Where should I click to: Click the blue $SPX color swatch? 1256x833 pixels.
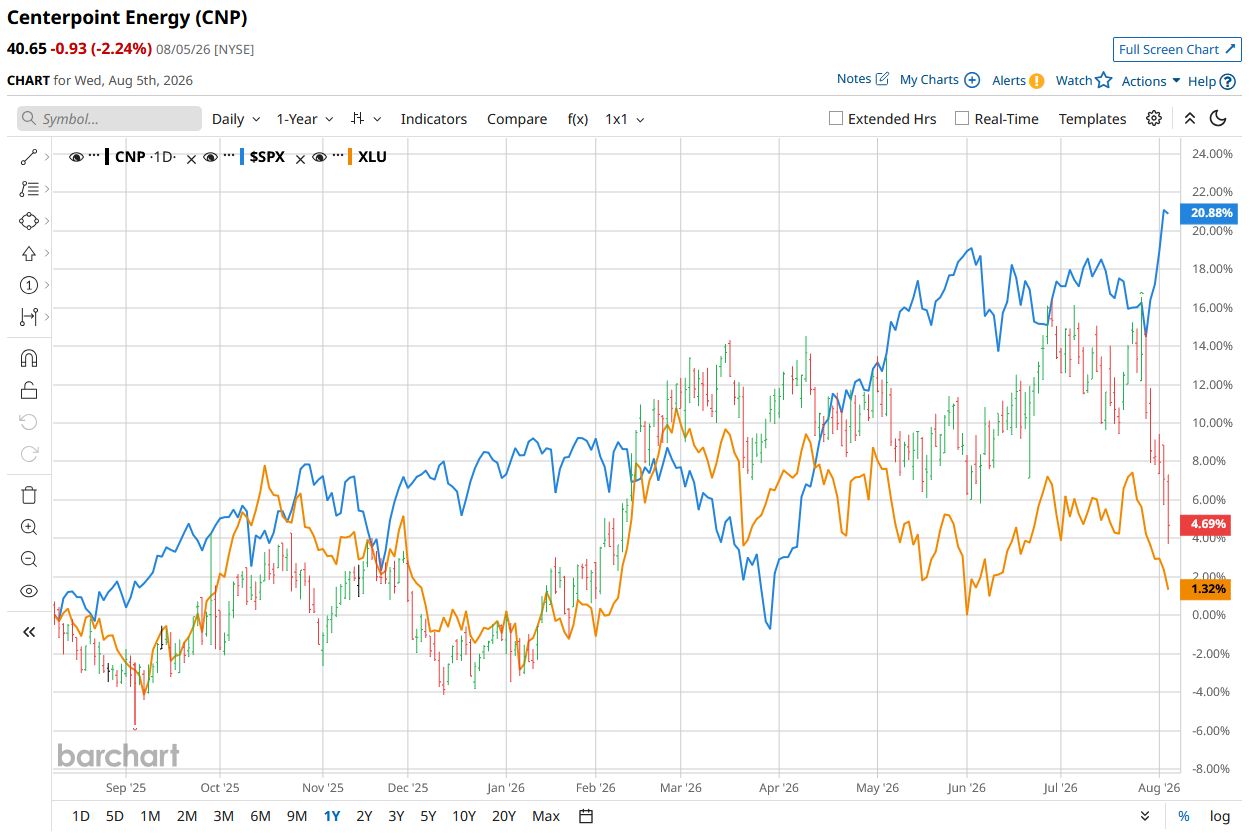click(x=242, y=157)
